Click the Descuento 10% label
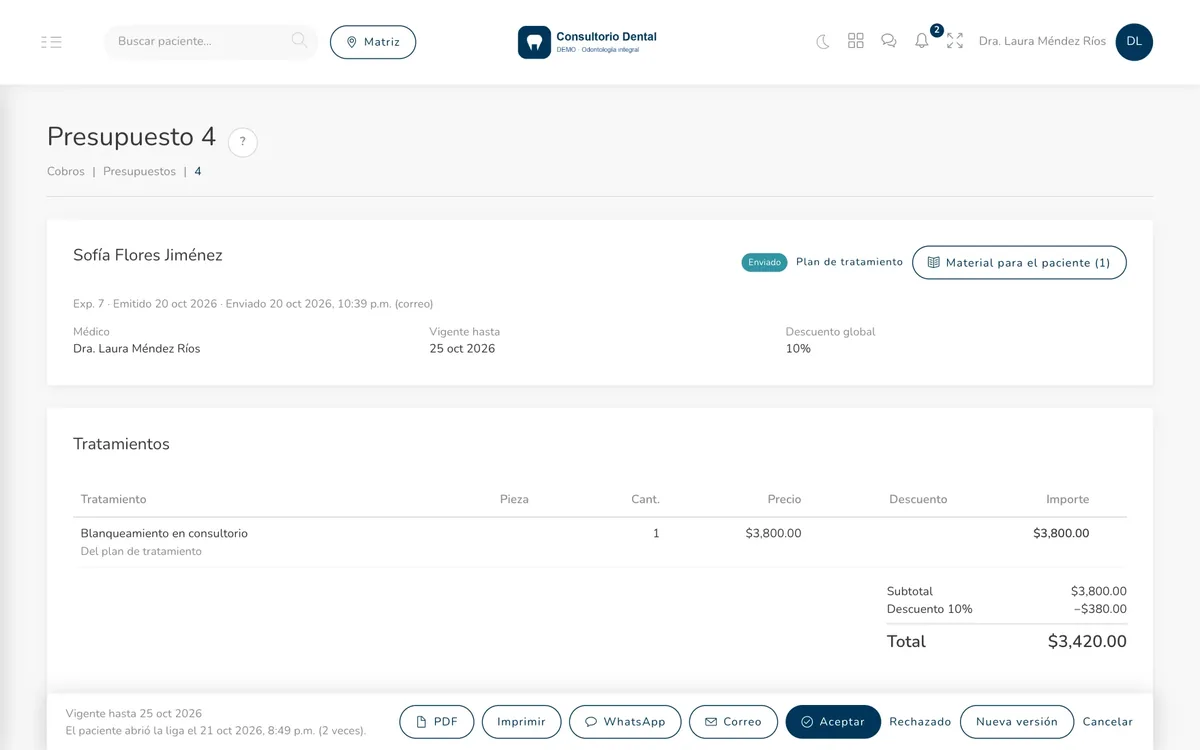This screenshot has height=750, width=1200. (930, 609)
